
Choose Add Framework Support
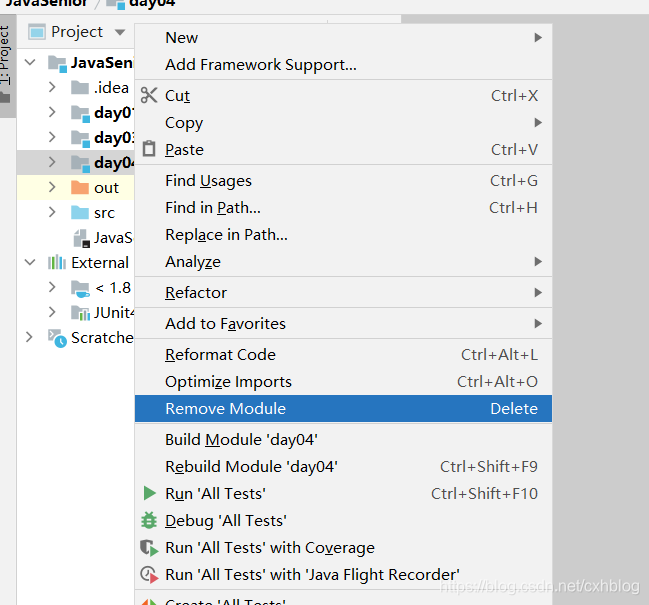pyautogui.click(x=343, y=65)
